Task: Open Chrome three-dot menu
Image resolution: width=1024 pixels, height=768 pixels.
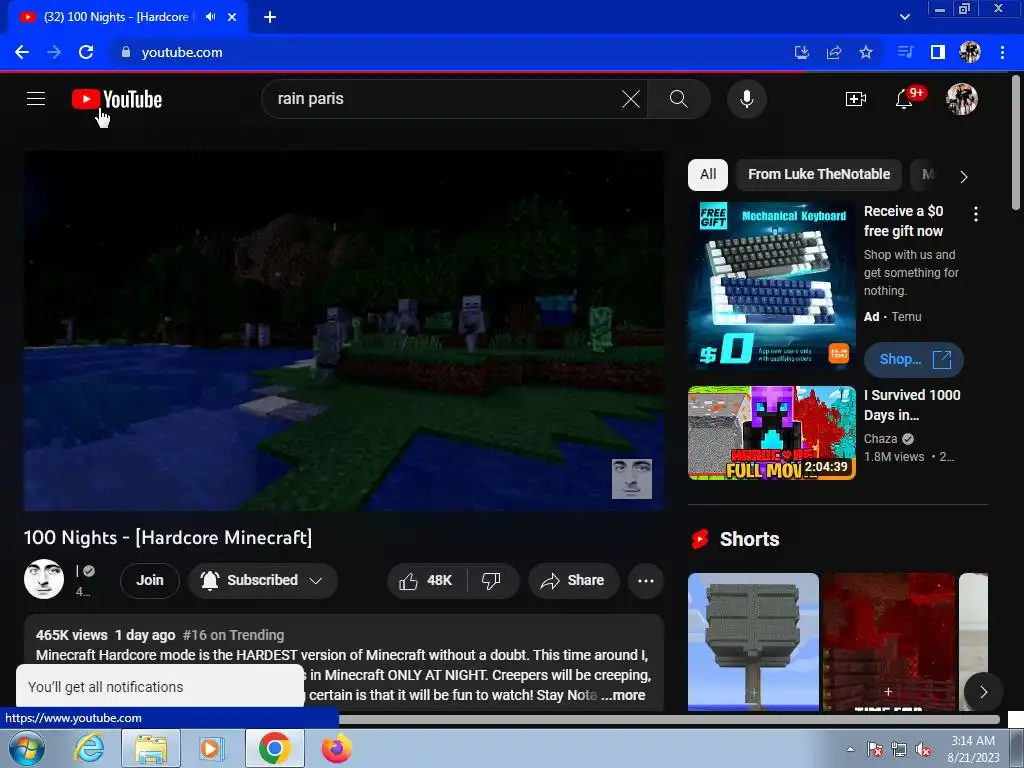Action: tap(1002, 52)
